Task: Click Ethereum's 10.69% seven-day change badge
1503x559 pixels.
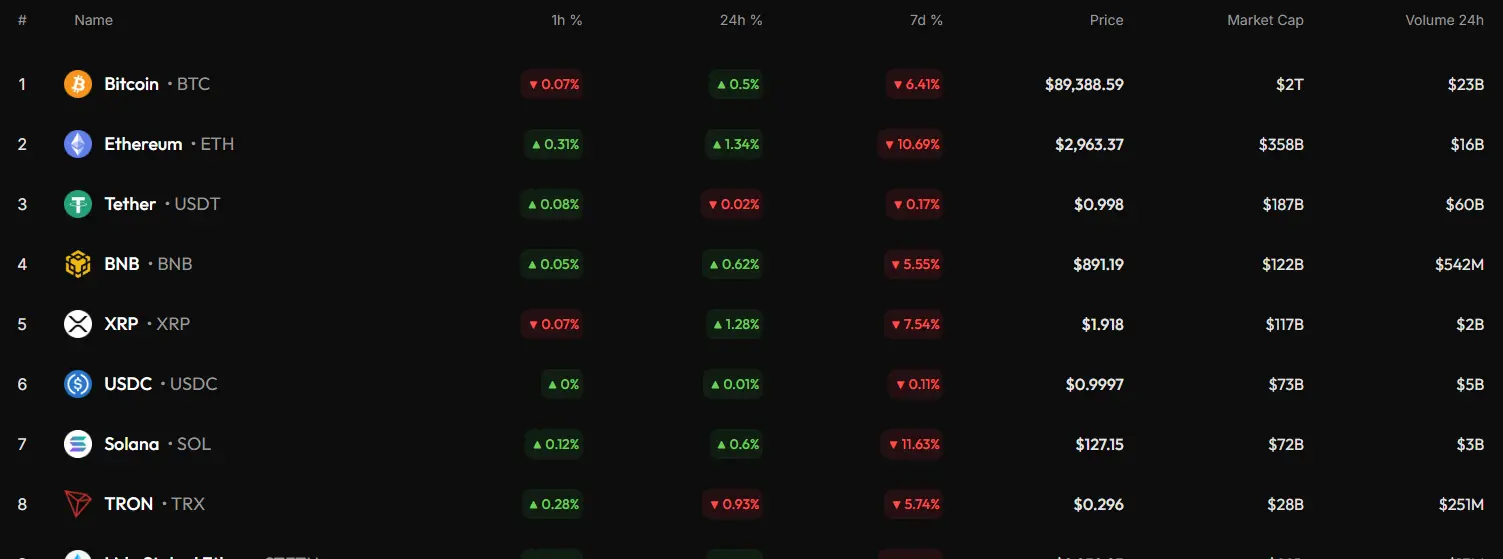Action: pyautogui.click(x=910, y=144)
